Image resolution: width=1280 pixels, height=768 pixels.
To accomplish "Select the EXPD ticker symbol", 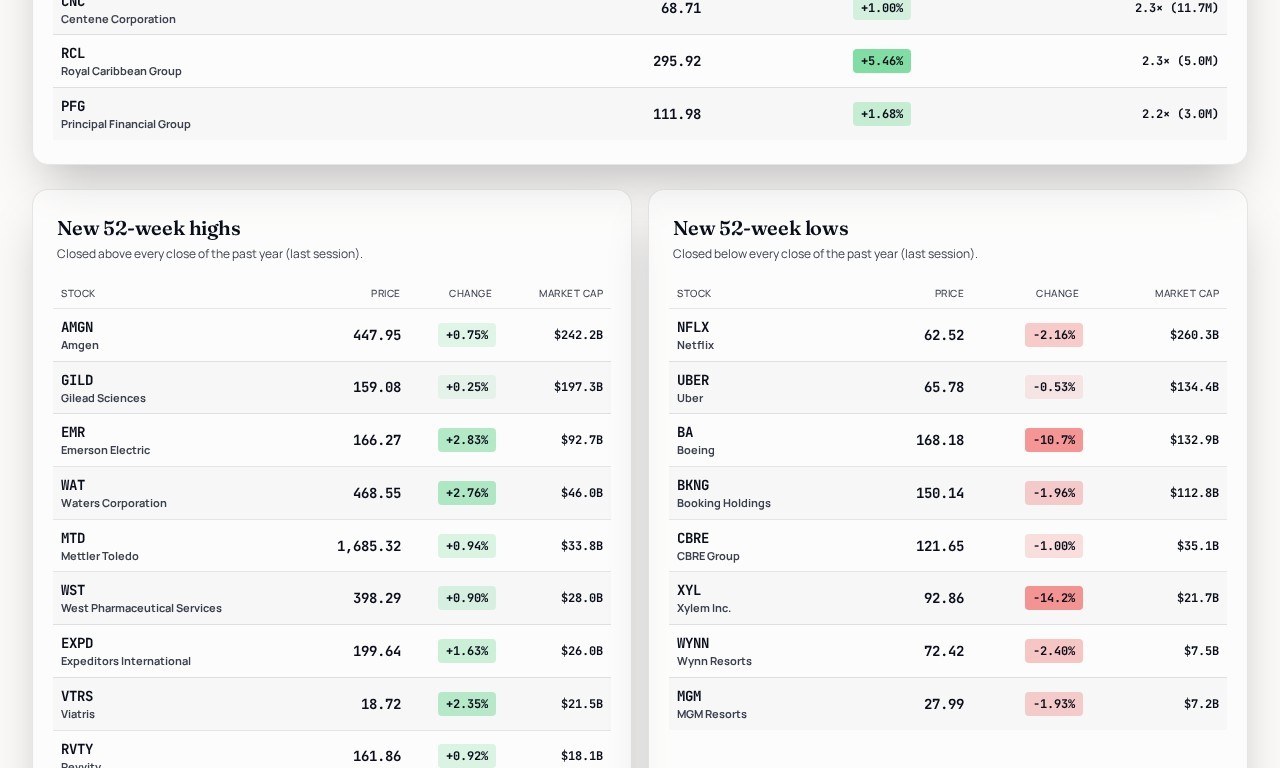I will (77, 643).
